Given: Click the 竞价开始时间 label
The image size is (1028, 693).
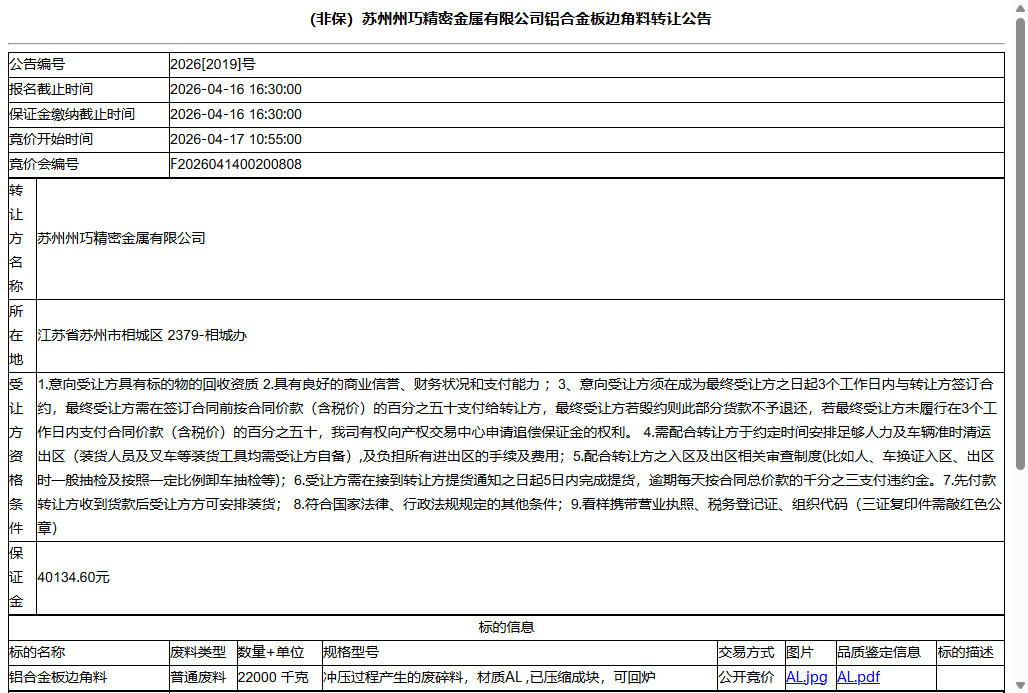Looking at the screenshot, I should click(51, 139).
